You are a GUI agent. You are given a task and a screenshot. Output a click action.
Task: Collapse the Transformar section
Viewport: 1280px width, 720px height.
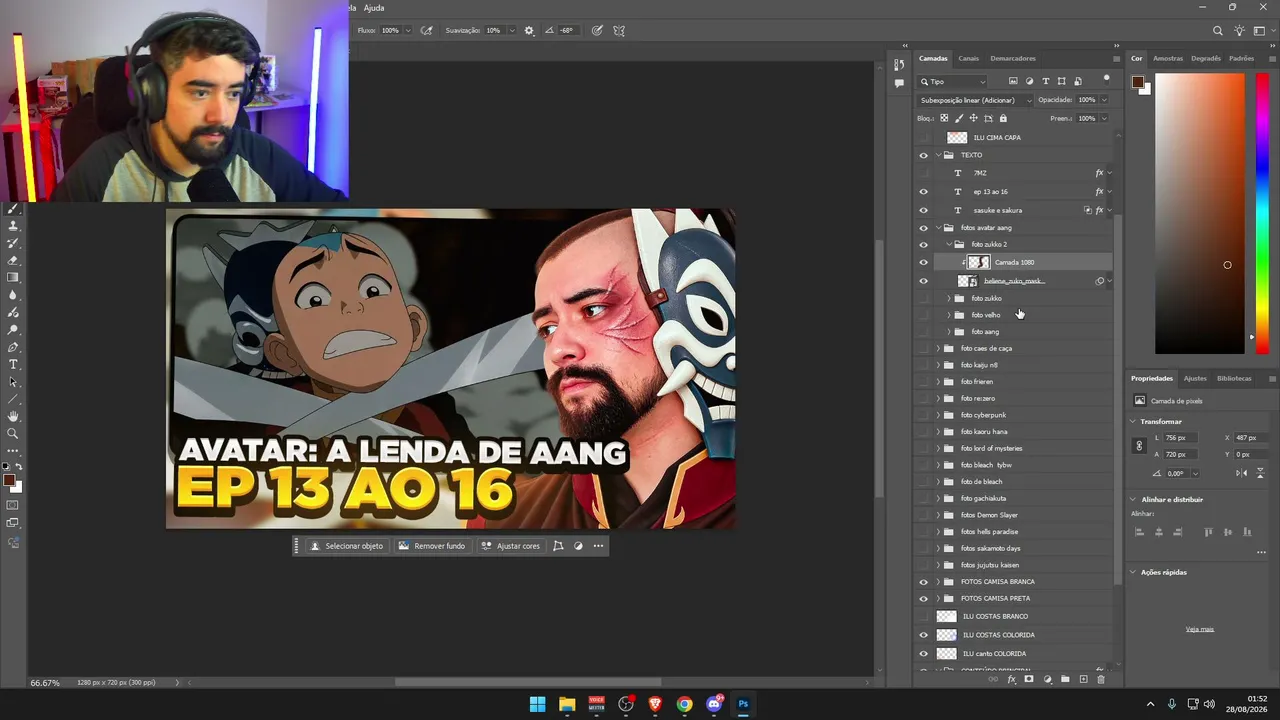click(1133, 422)
